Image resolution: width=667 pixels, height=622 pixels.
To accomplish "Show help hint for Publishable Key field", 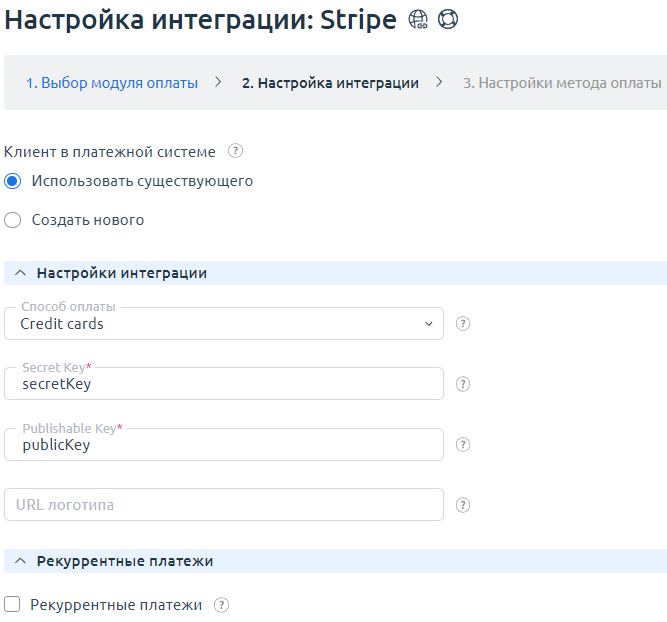I will point(463,445).
